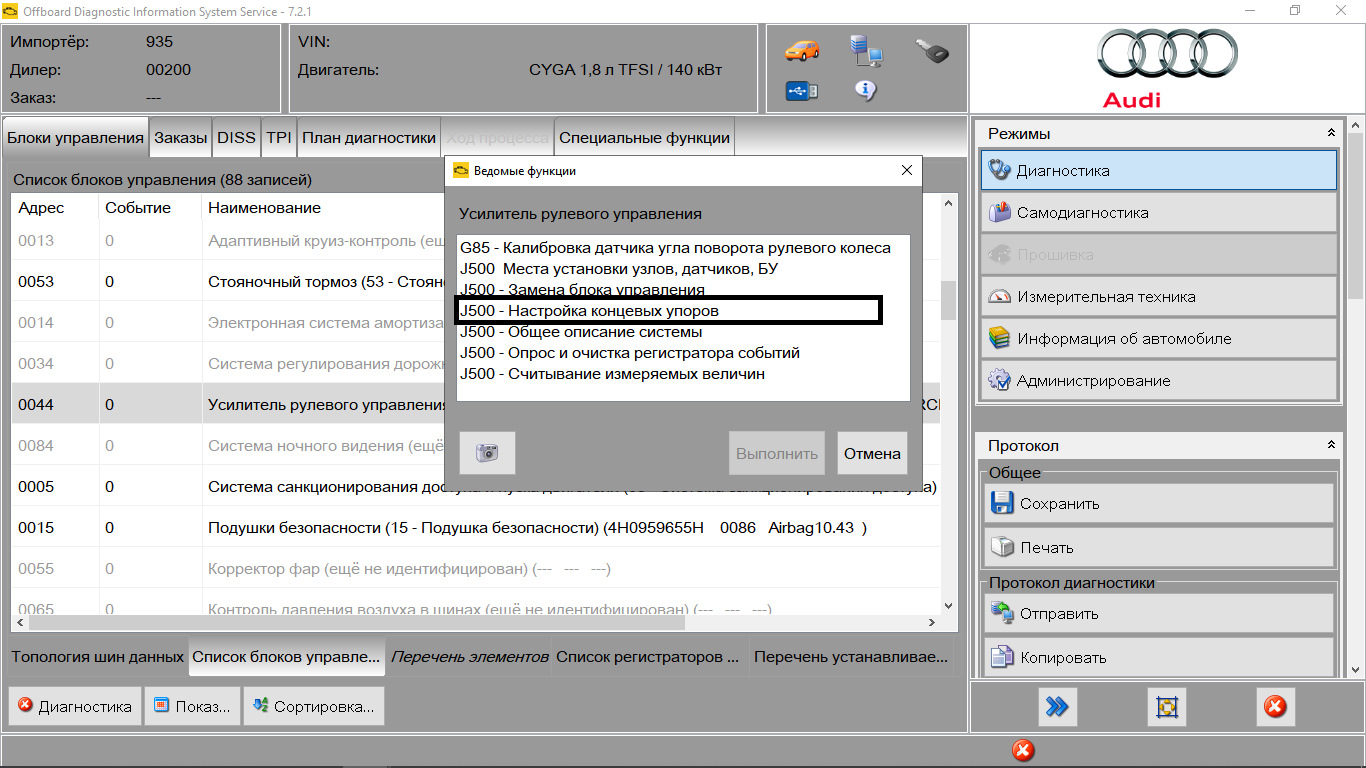This screenshot has height=768, width=1366.
Task: Click the red X icon in status bar
Action: coord(1022,750)
